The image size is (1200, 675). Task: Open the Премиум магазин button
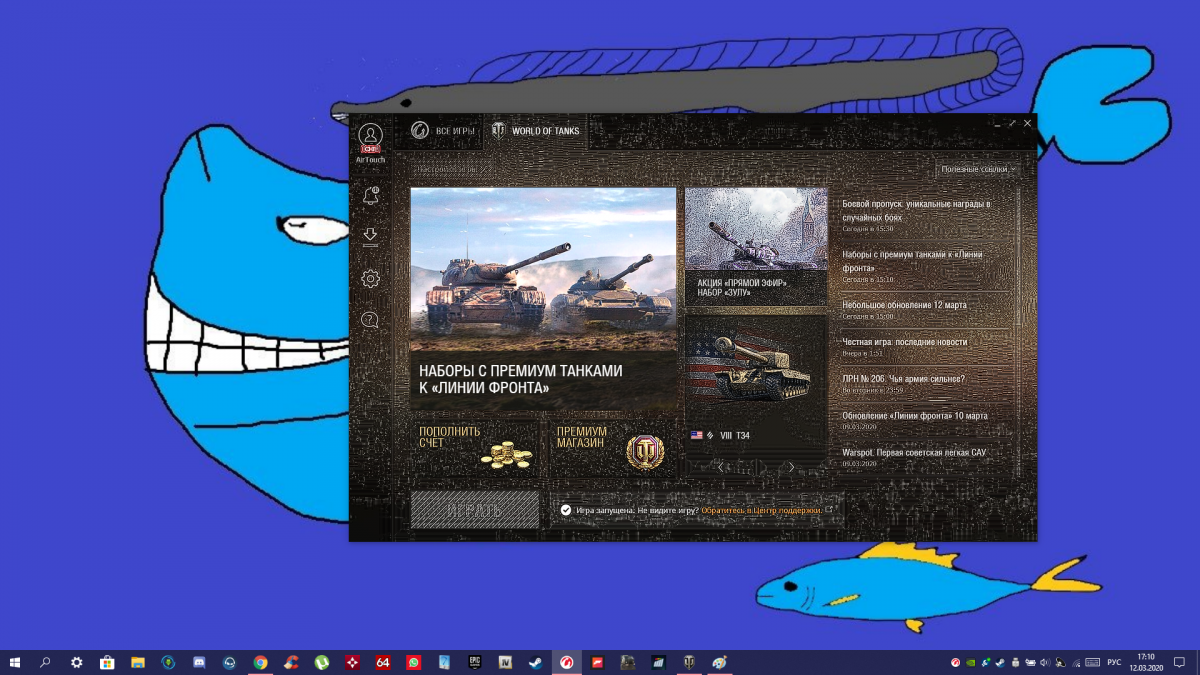pyautogui.click(x=613, y=448)
